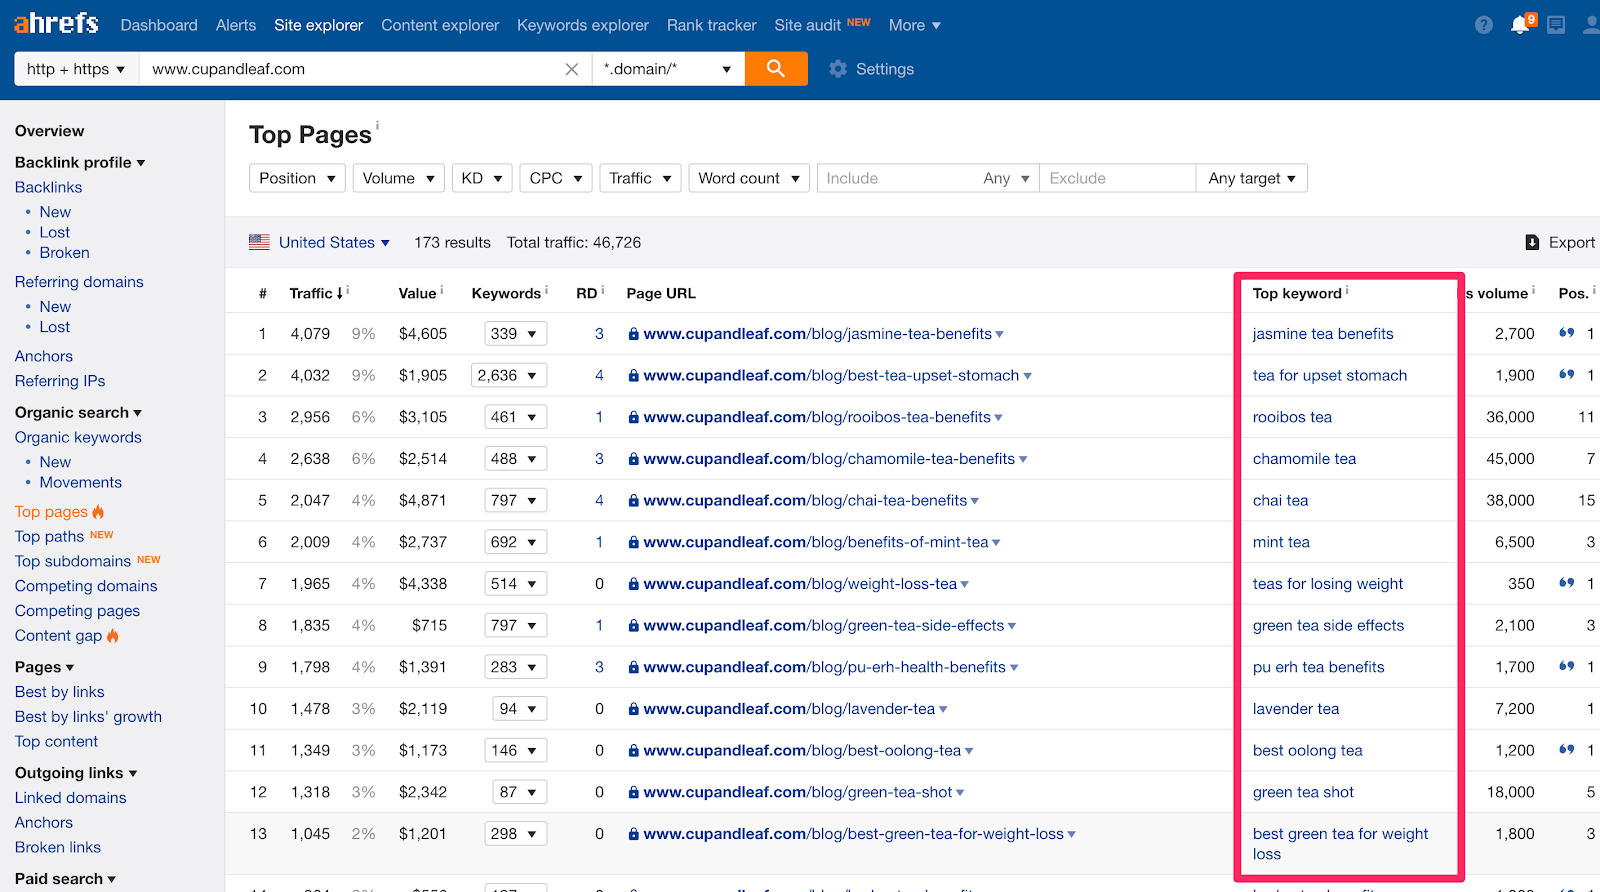Click the RD count 4 for chai-tea-benefits
Viewport: 1600px width, 892px height.
tap(599, 500)
